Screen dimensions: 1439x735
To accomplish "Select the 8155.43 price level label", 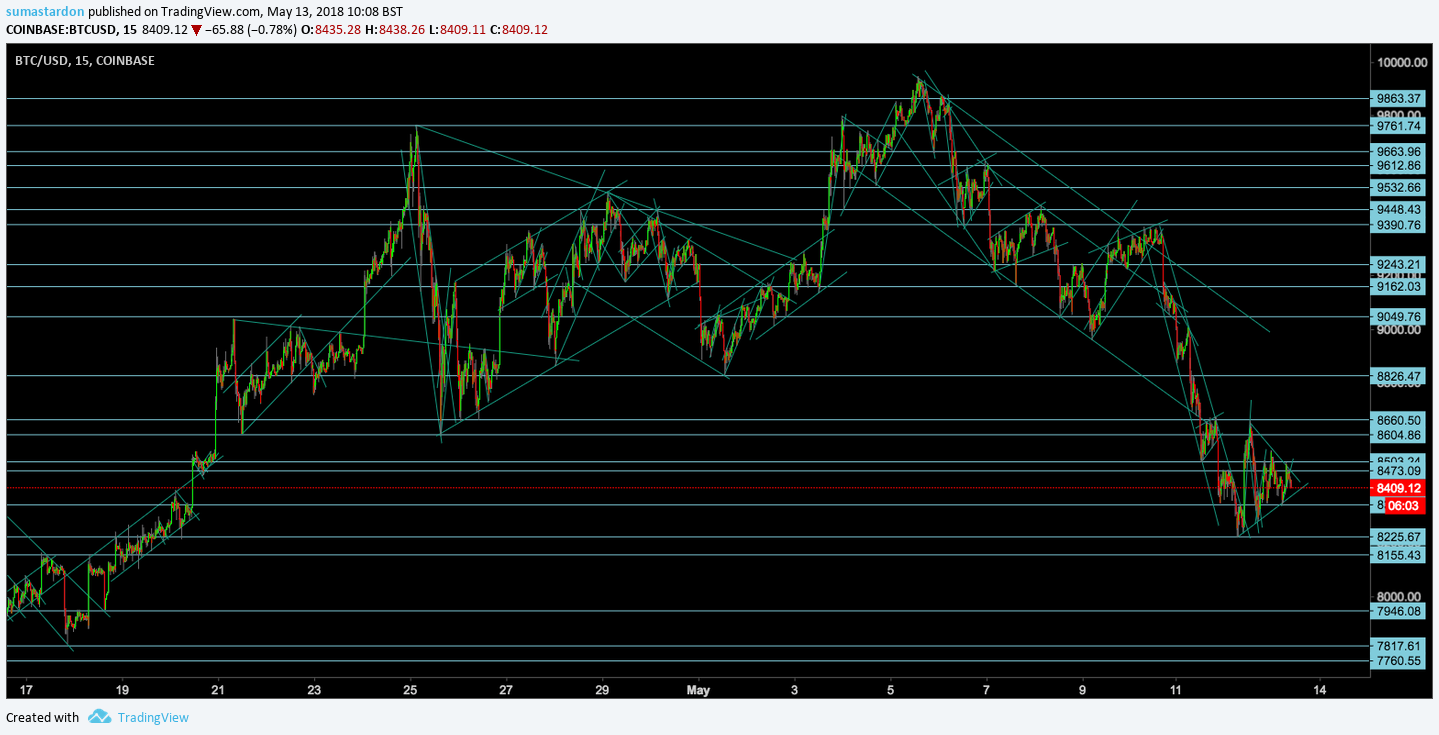I will (1399, 555).
